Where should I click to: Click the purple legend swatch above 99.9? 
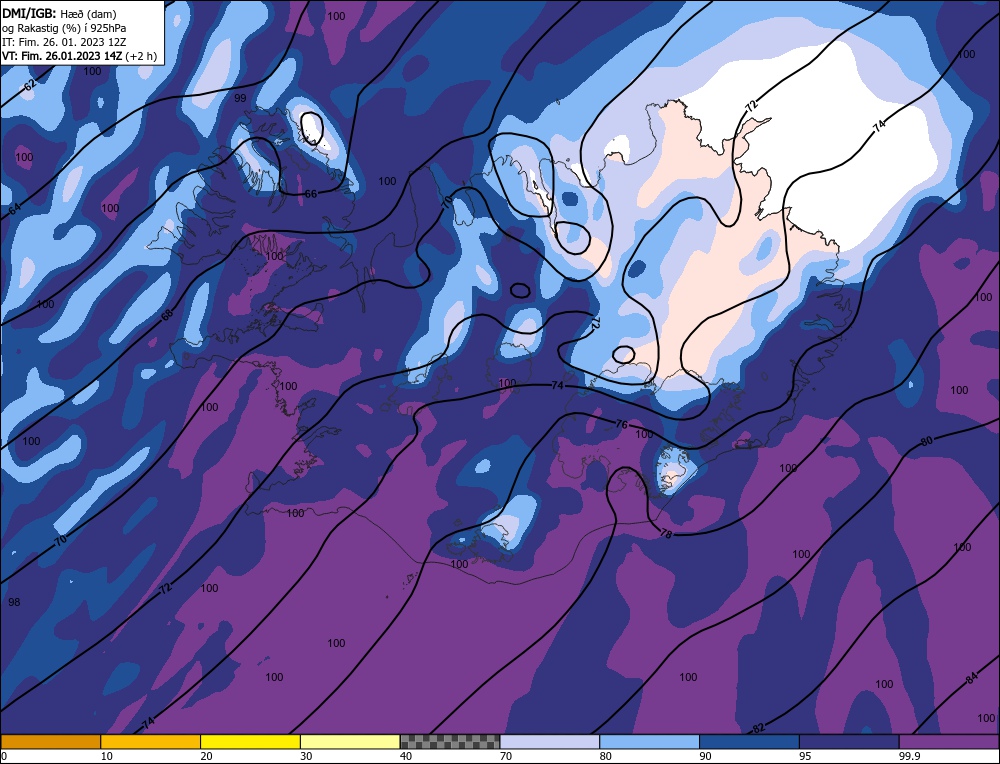(949, 741)
